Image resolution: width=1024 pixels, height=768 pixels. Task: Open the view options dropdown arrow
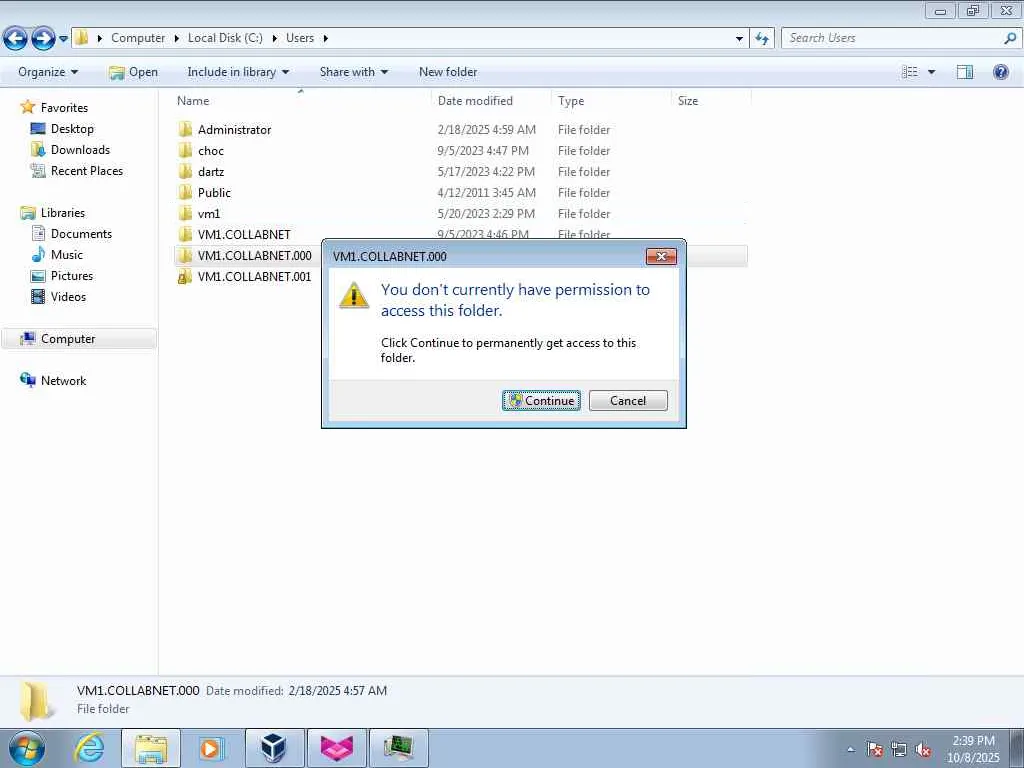931,72
